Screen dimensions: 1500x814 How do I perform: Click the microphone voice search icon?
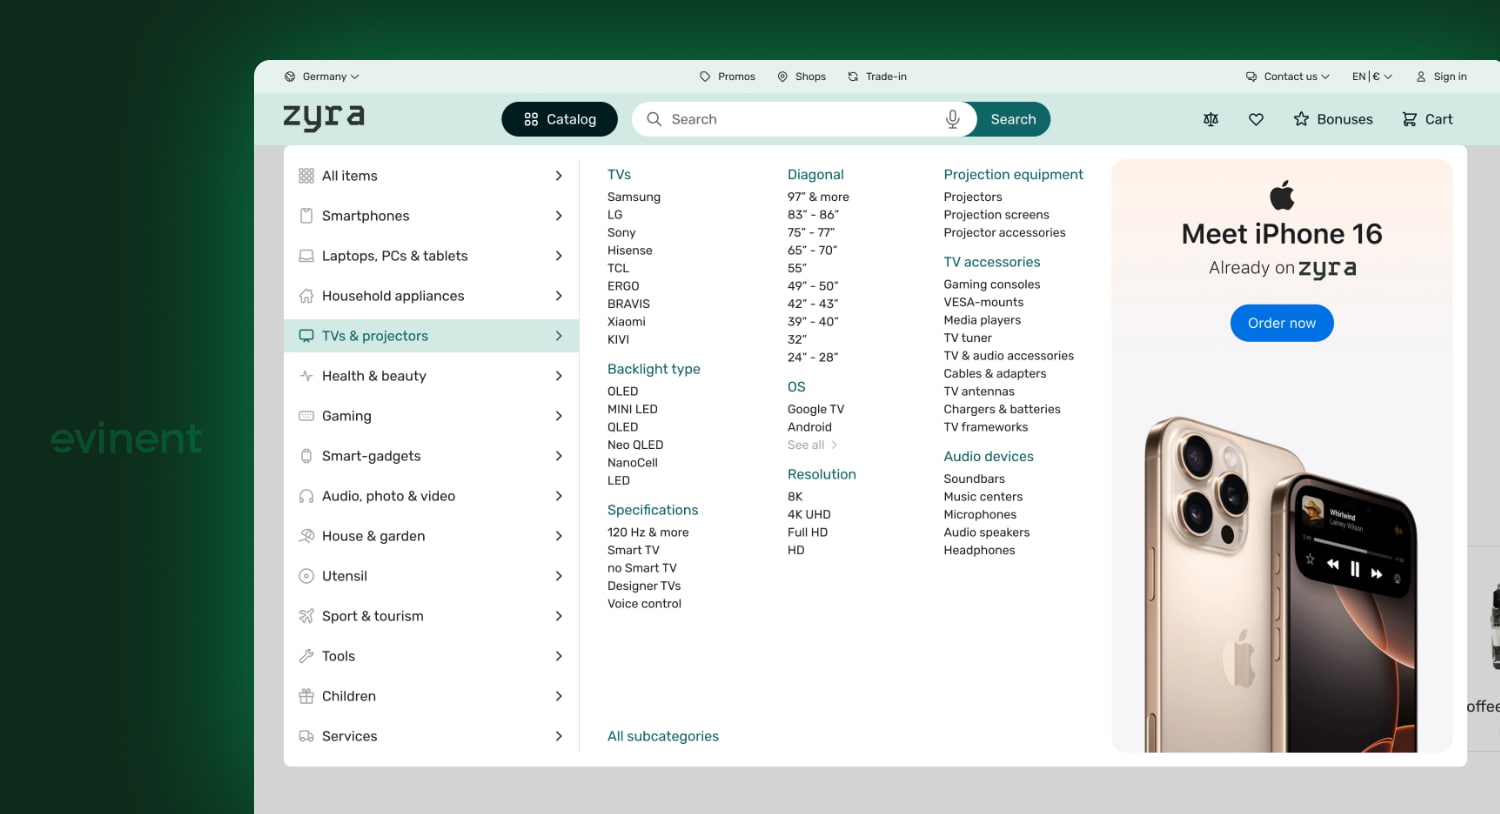953,119
